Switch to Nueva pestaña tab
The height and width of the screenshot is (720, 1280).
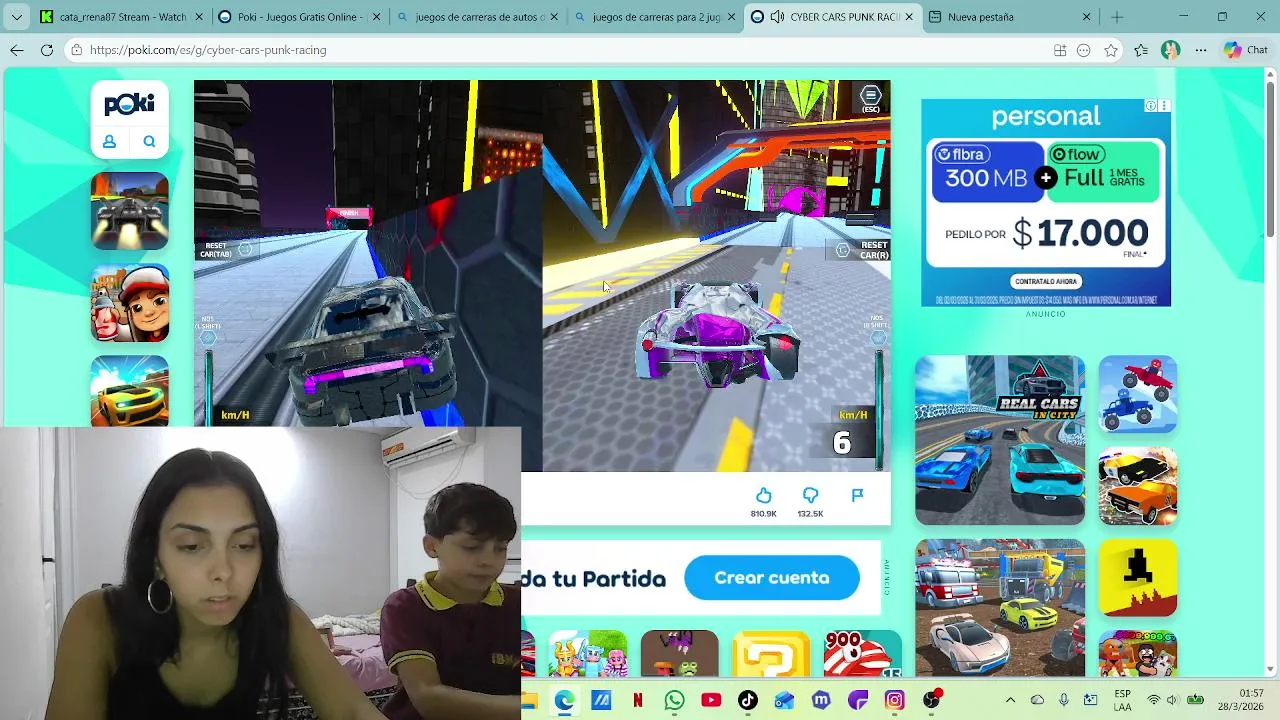[1010, 17]
